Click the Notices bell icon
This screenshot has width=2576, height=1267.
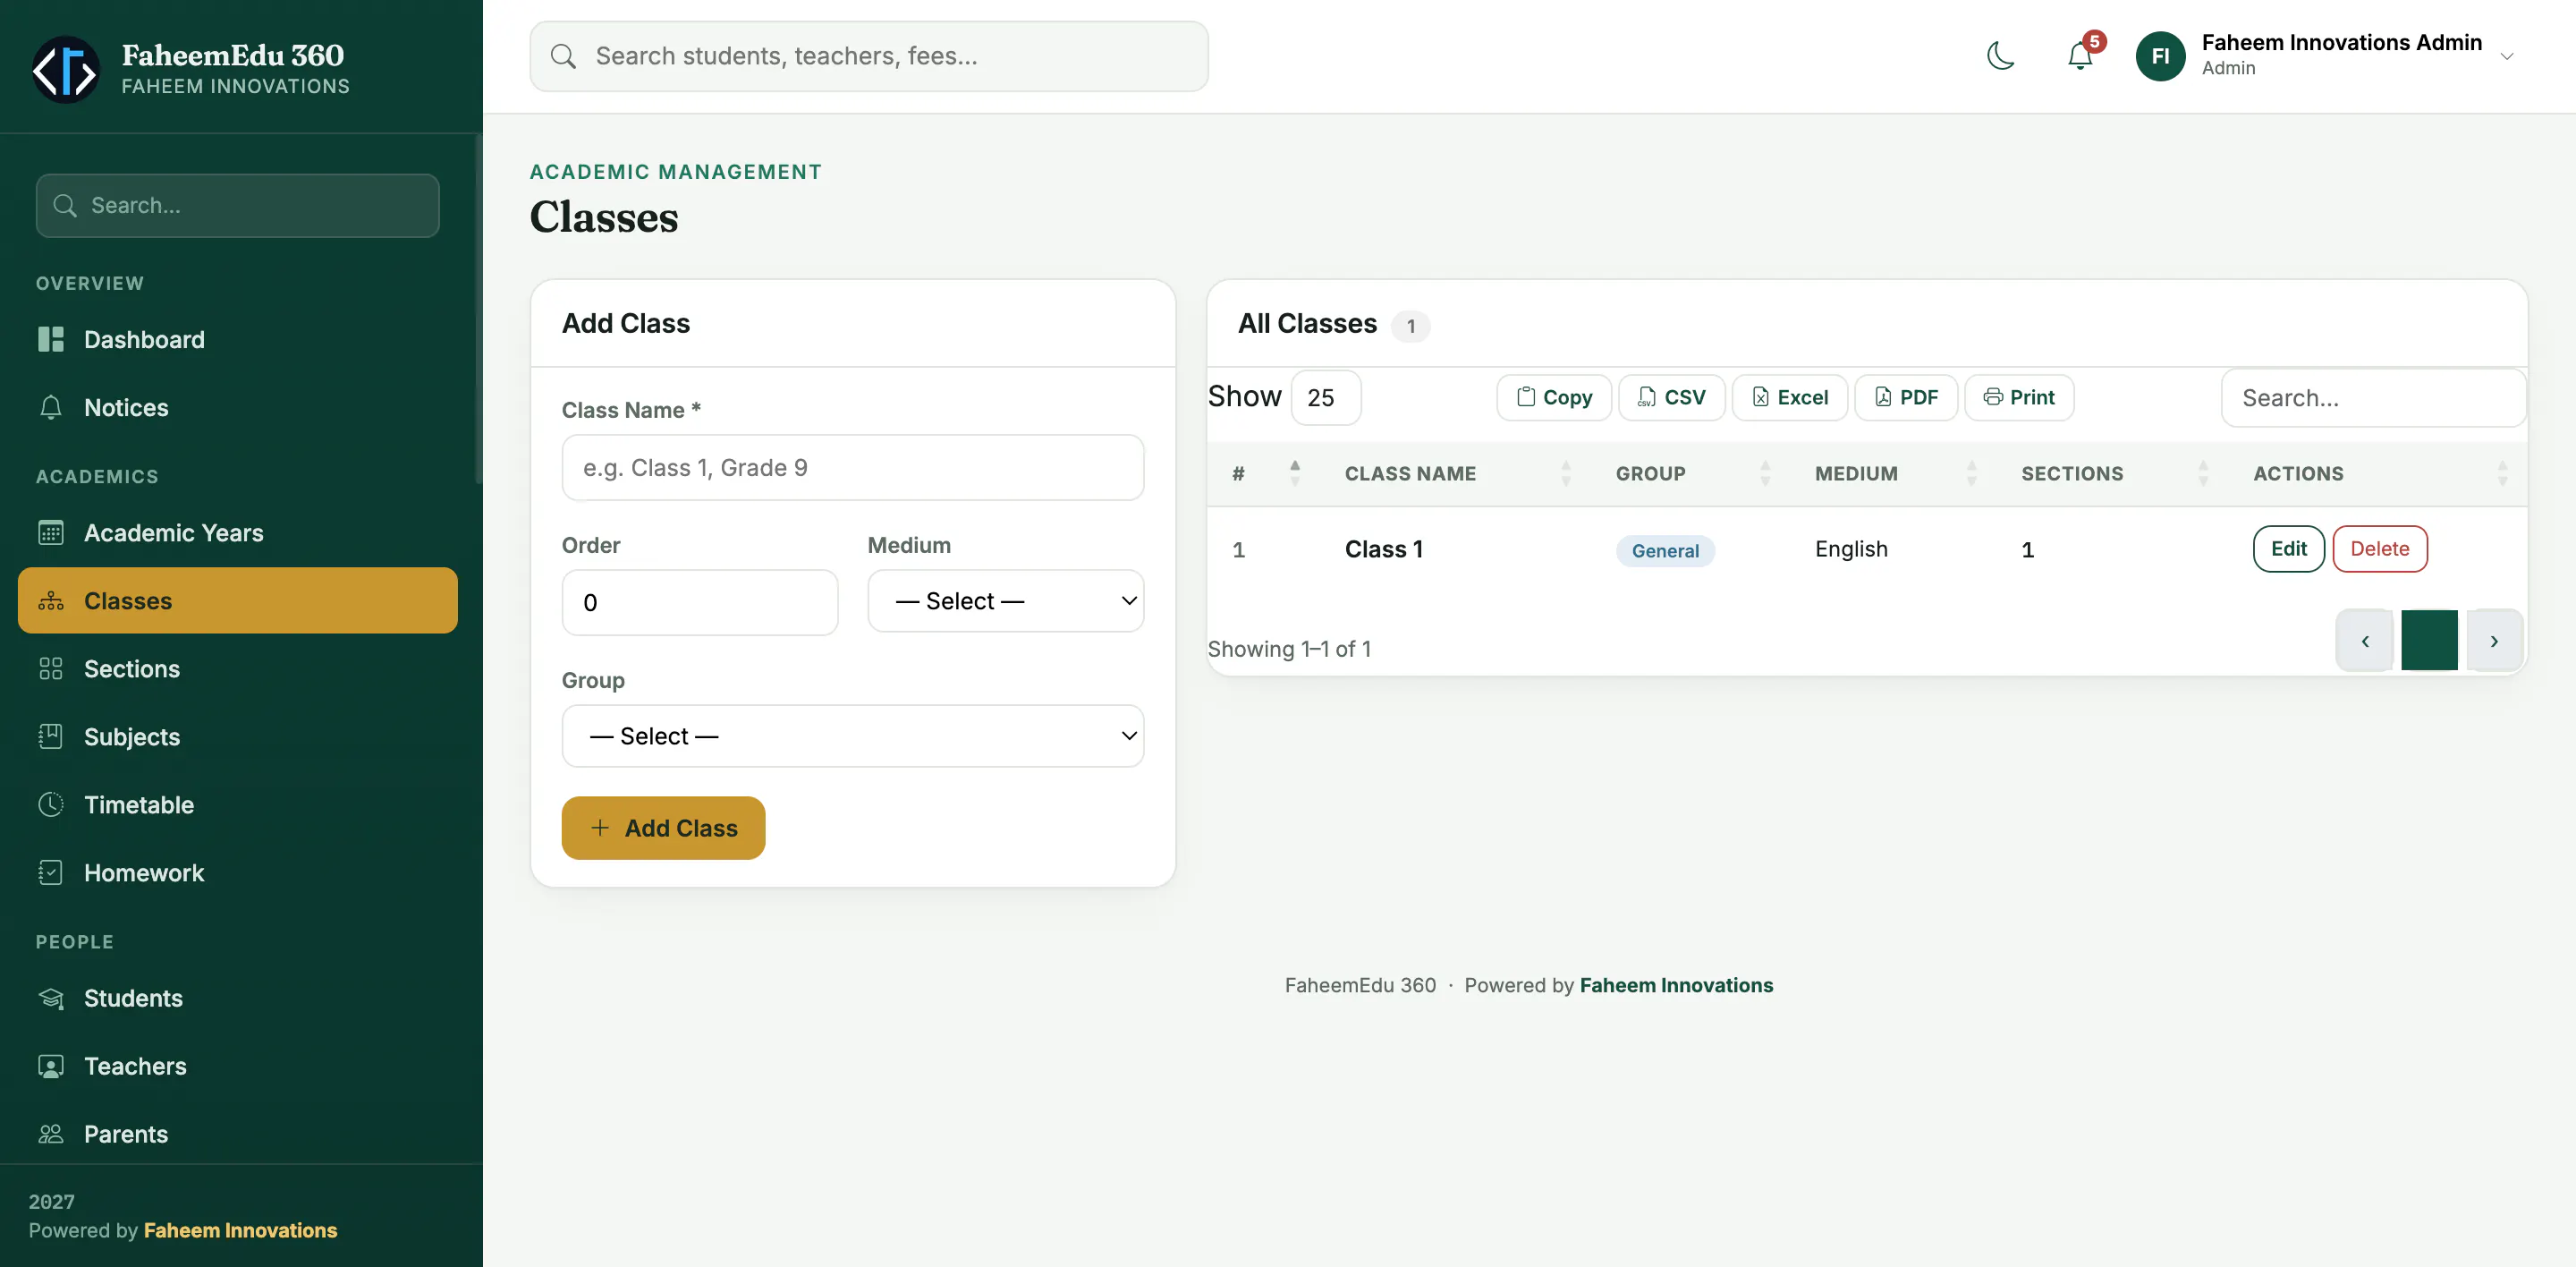(51, 407)
